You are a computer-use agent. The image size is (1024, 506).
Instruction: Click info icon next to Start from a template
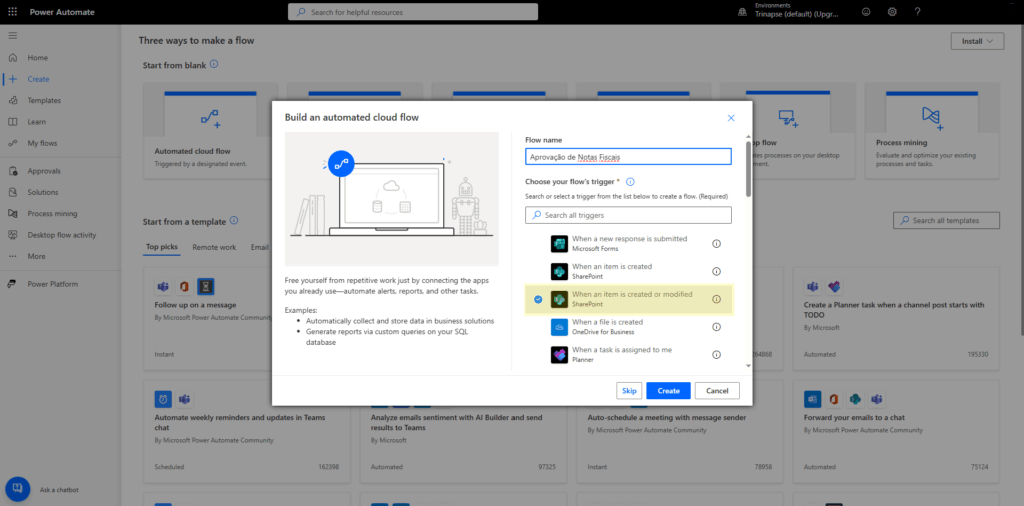pos(234,221)
